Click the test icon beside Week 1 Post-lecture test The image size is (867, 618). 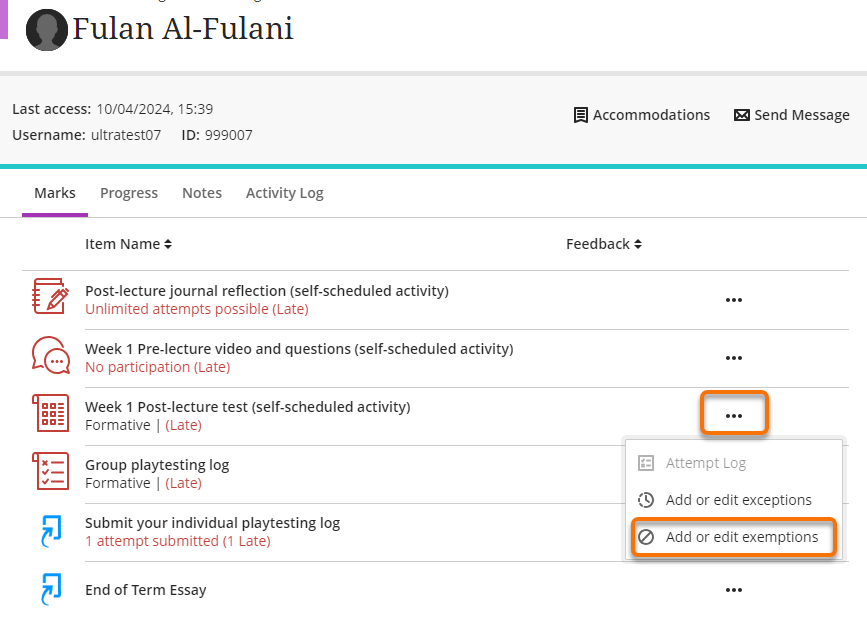pos(51,413)
